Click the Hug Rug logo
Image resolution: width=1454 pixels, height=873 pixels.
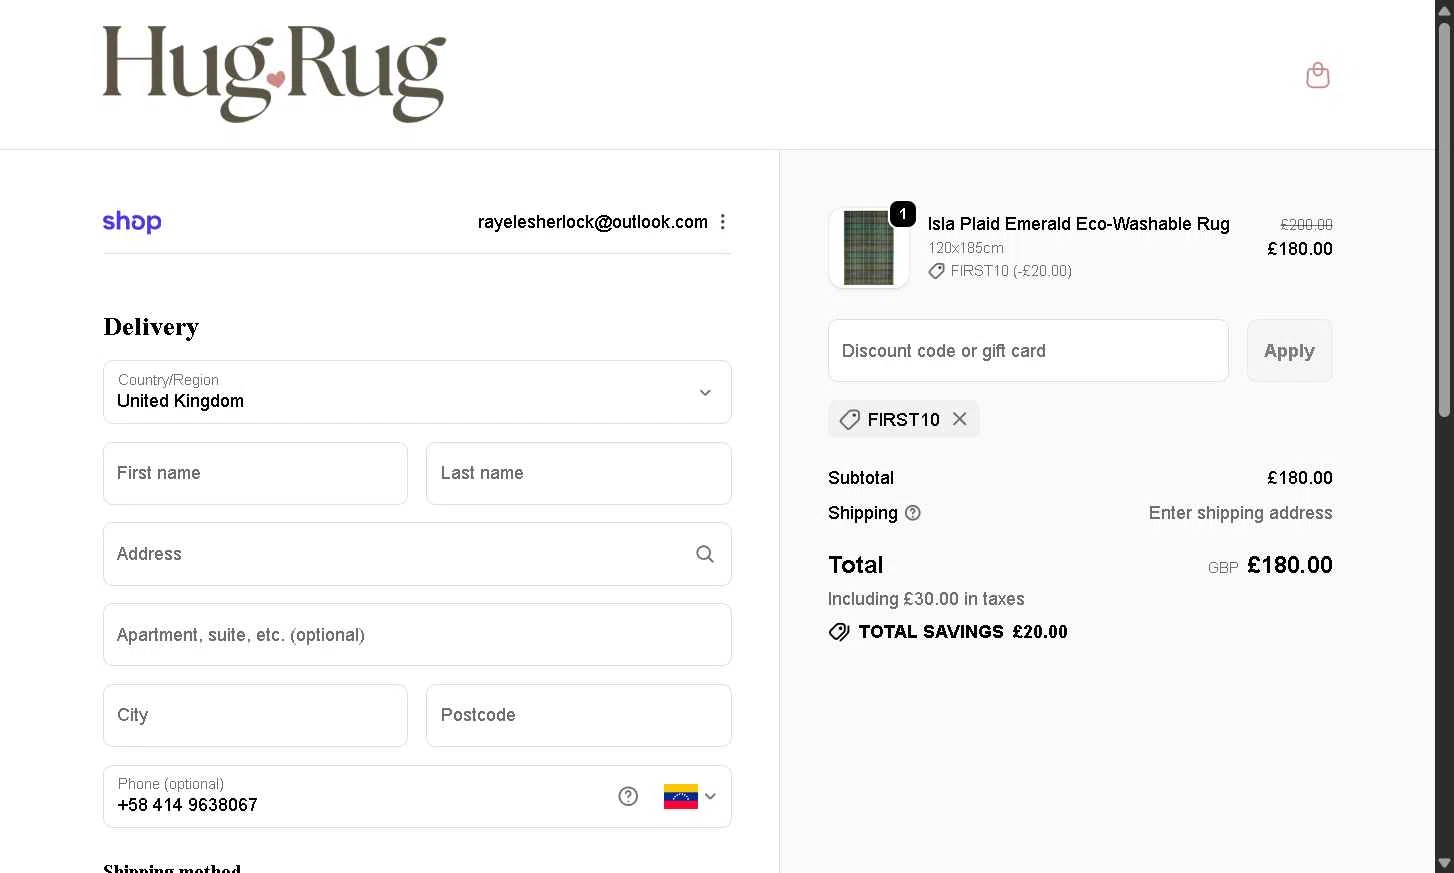(x=274, y=75)
